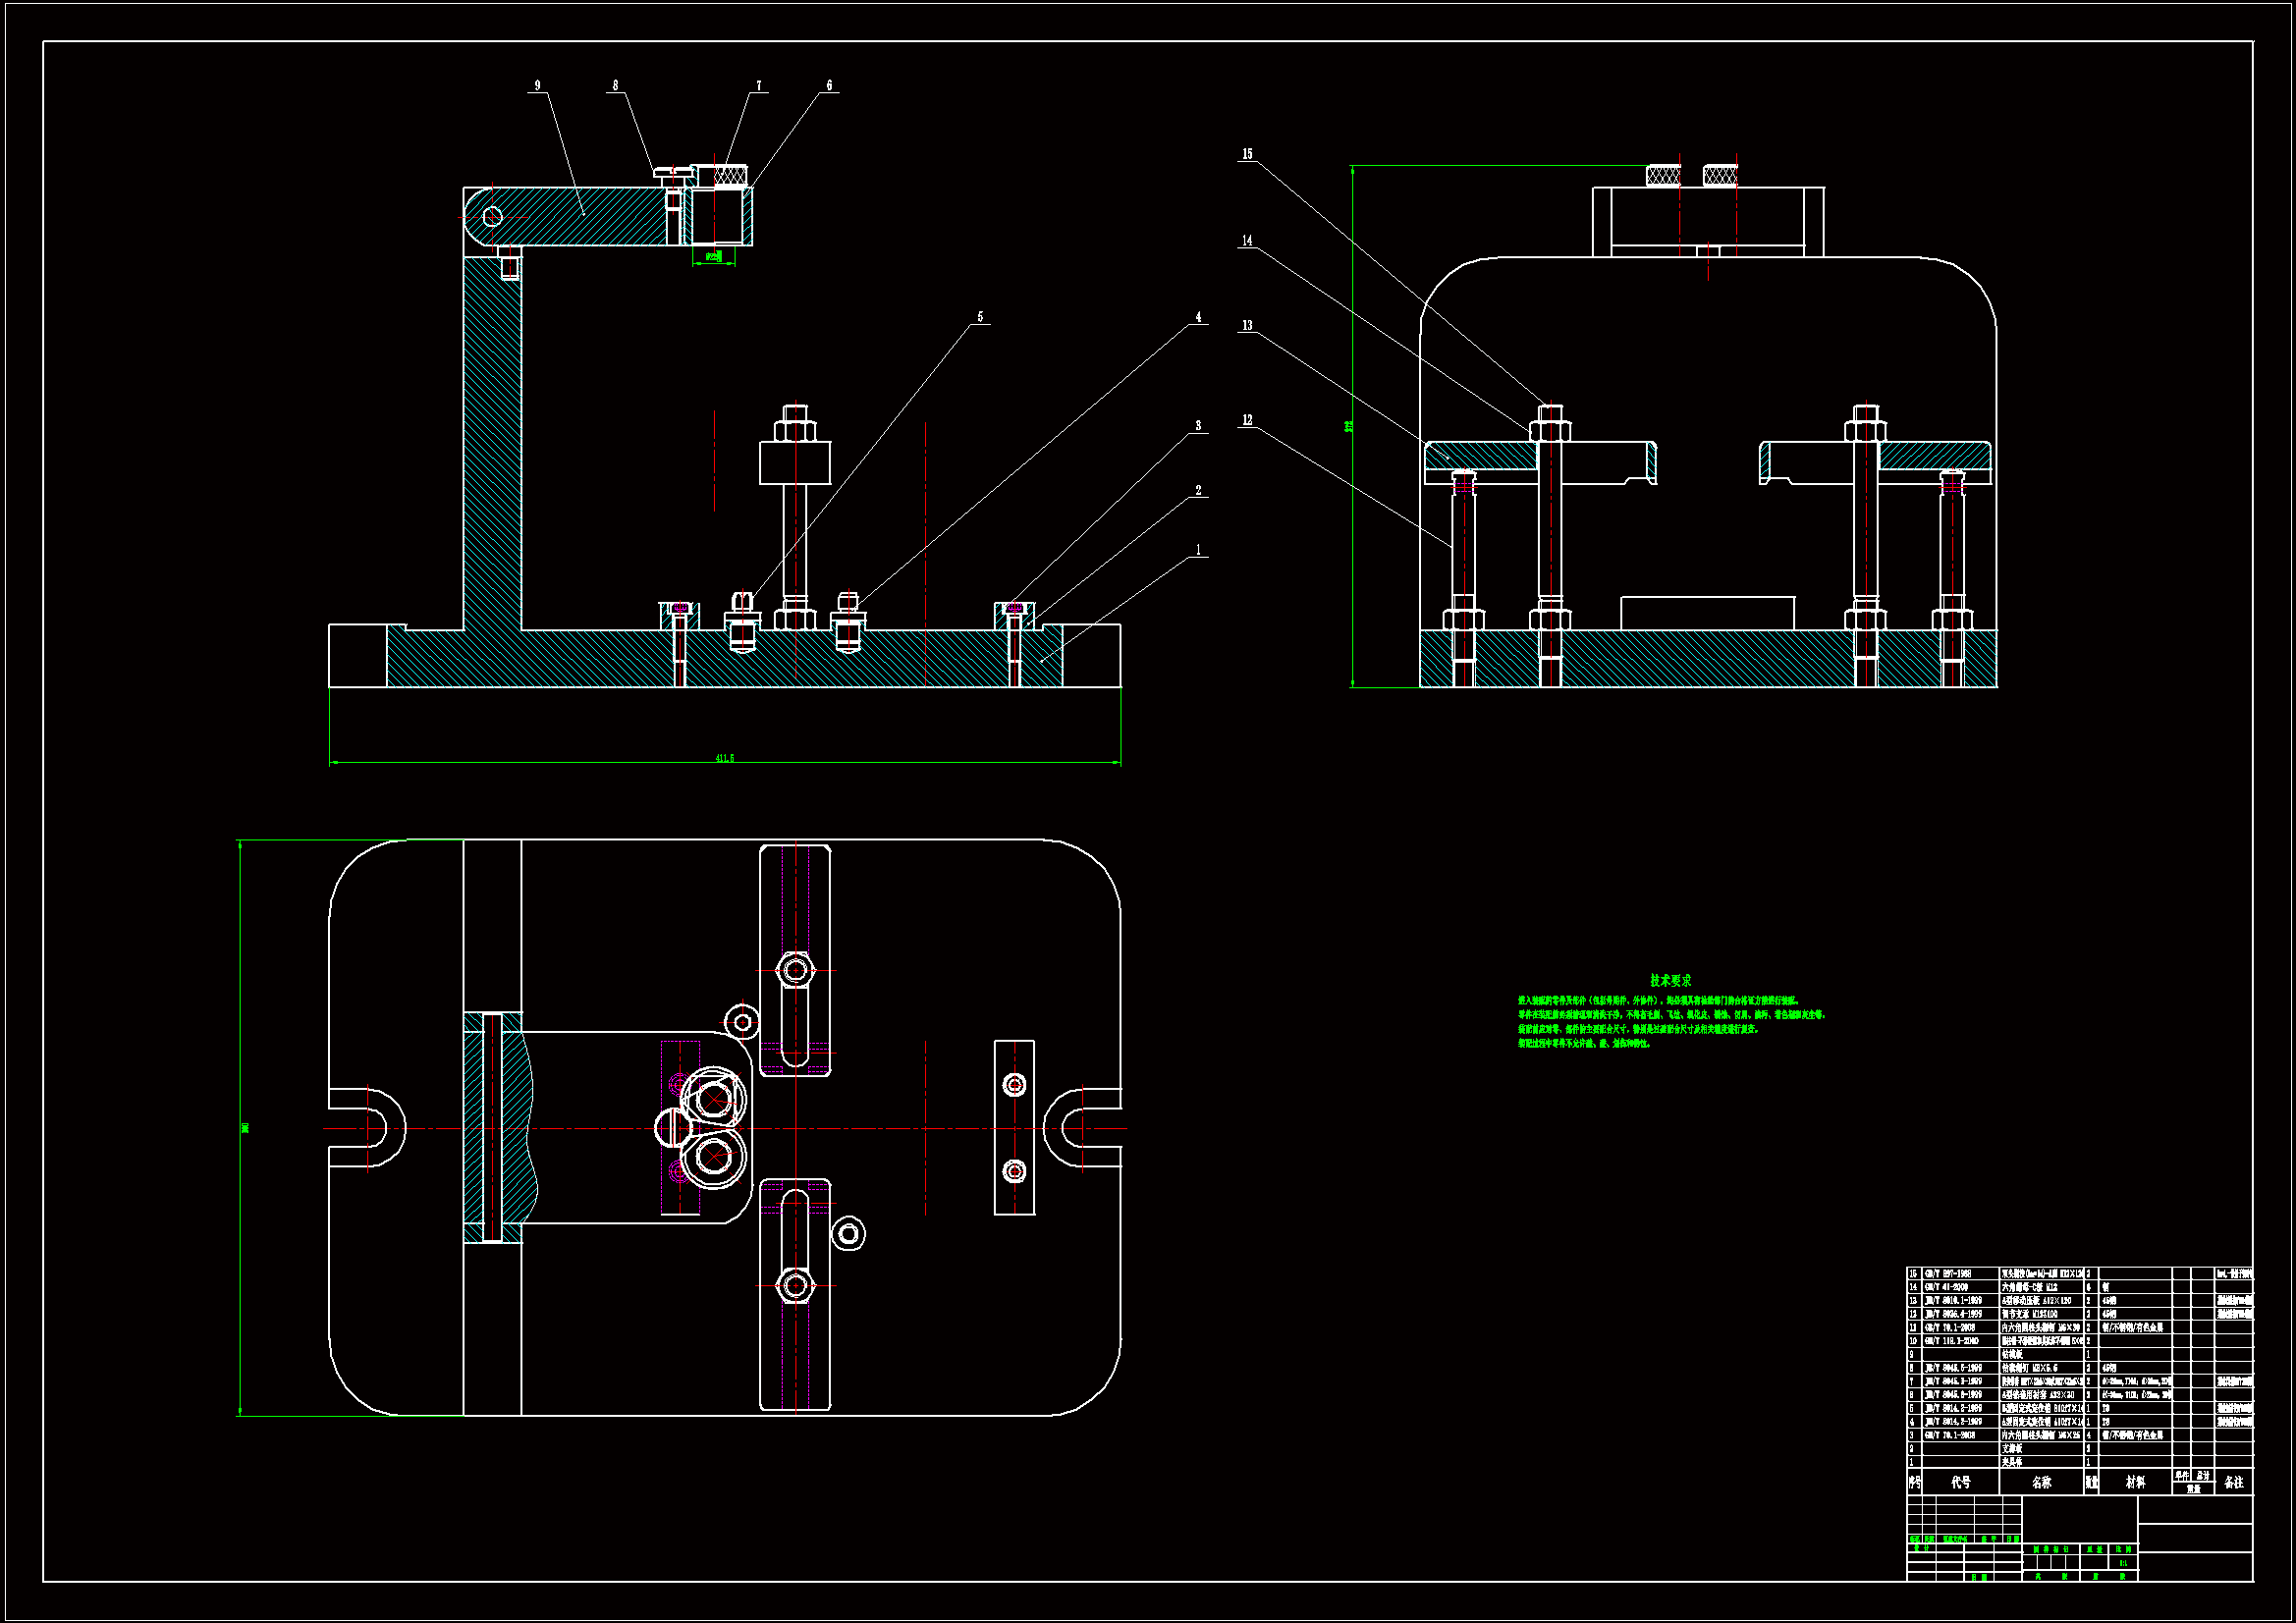Select the 代号 column header in parts list

coord(1960,1482)
